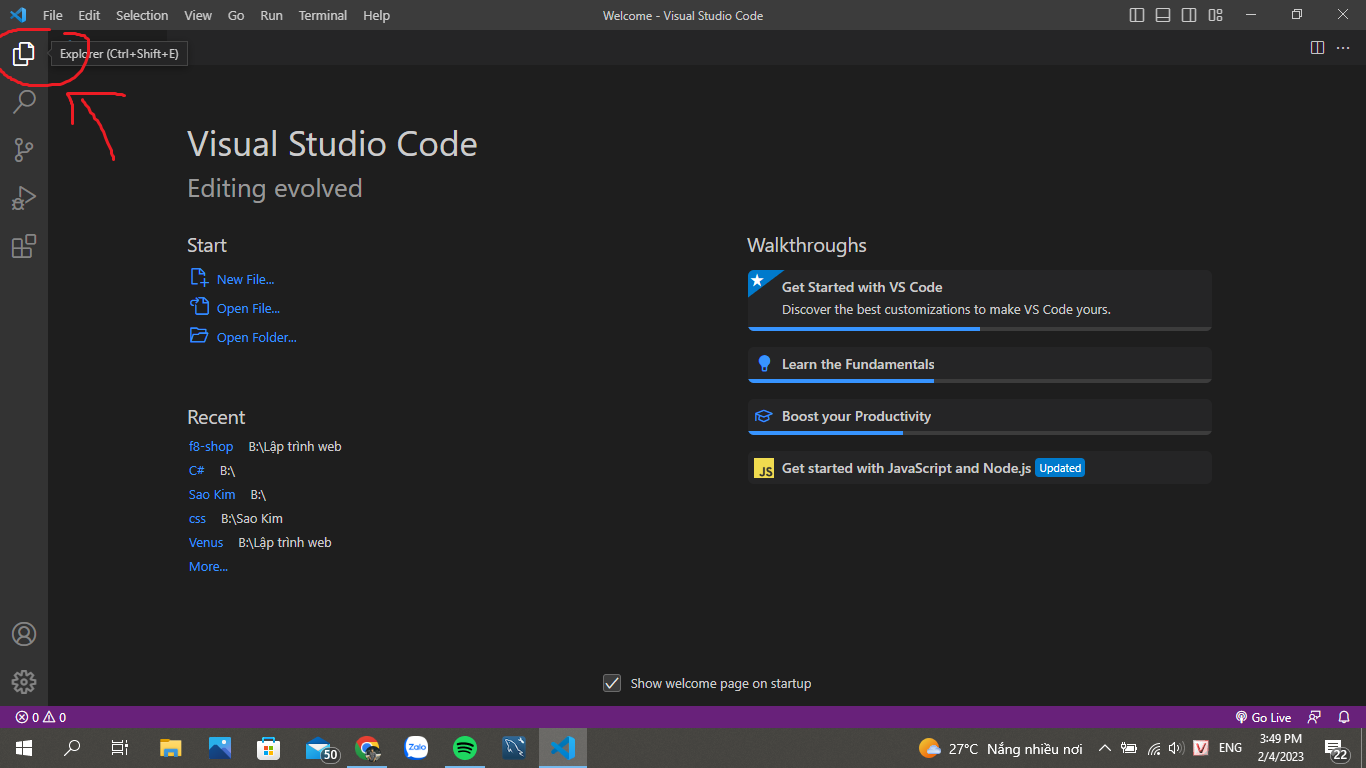Viewport: 1366px width, 768px height.
Task: Click the More... recent link
Action: pyautogui.click(x=208, y=566)
